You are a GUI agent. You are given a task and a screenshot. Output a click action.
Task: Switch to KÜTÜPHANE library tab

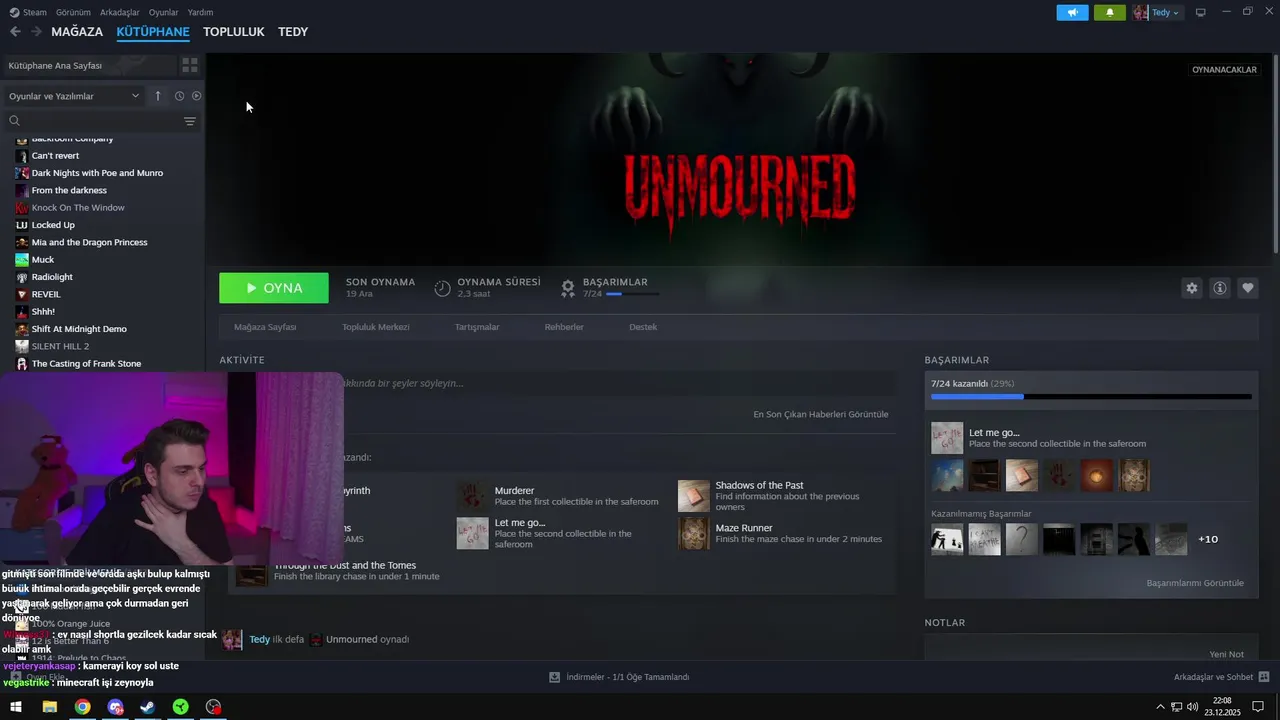(x=153, y=32)
